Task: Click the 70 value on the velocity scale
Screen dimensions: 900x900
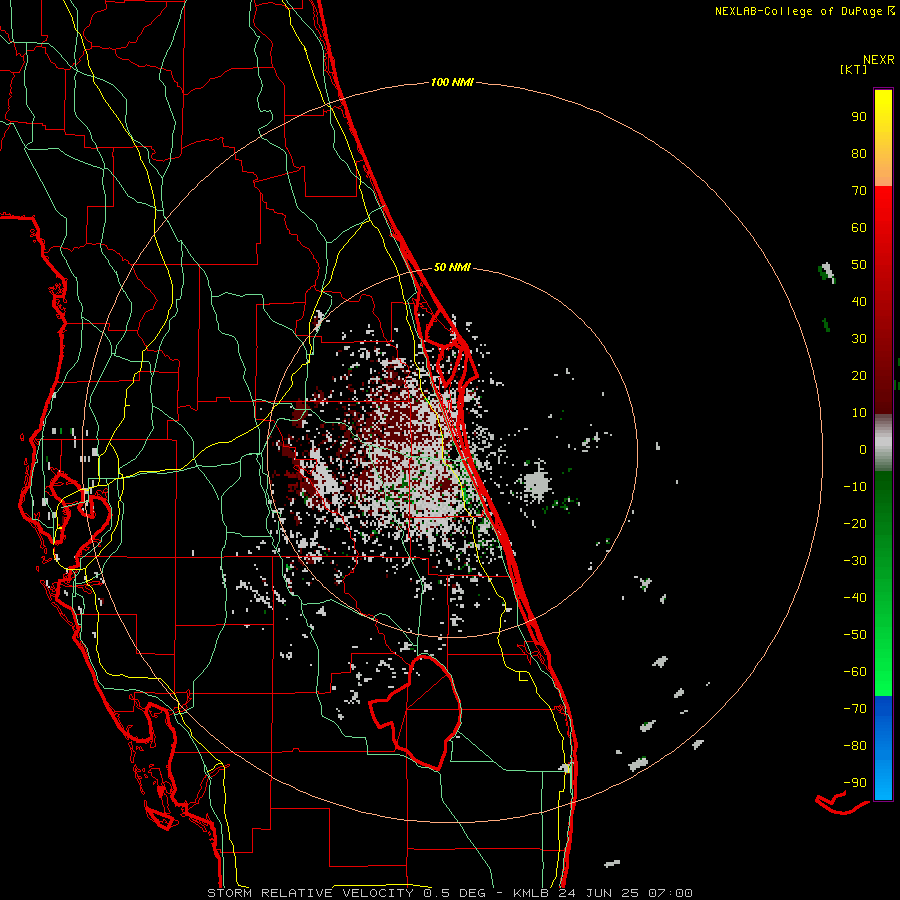Action: click(x=859, y=191)
